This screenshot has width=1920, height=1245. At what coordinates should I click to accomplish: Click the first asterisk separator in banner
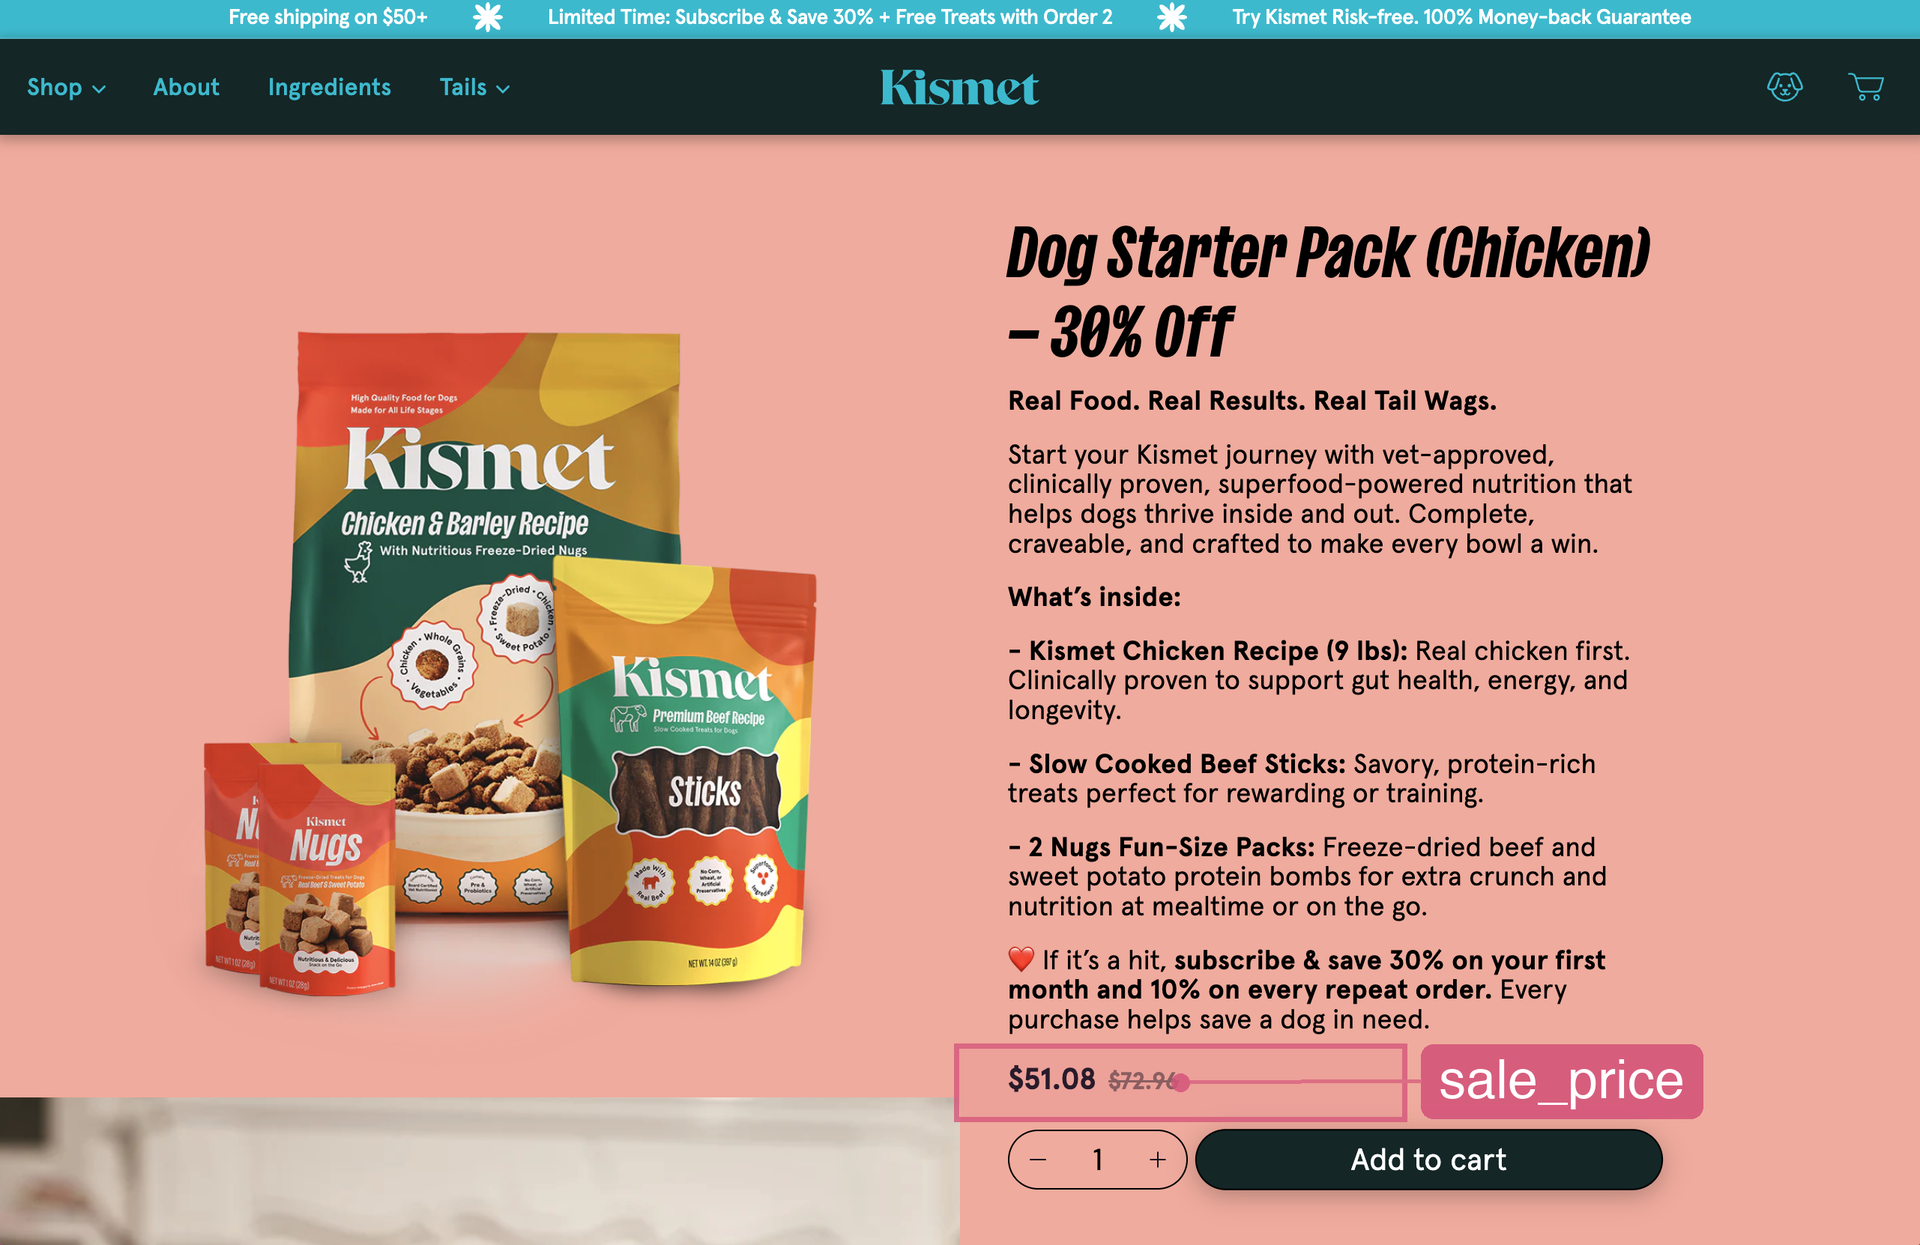pos(487,17)
